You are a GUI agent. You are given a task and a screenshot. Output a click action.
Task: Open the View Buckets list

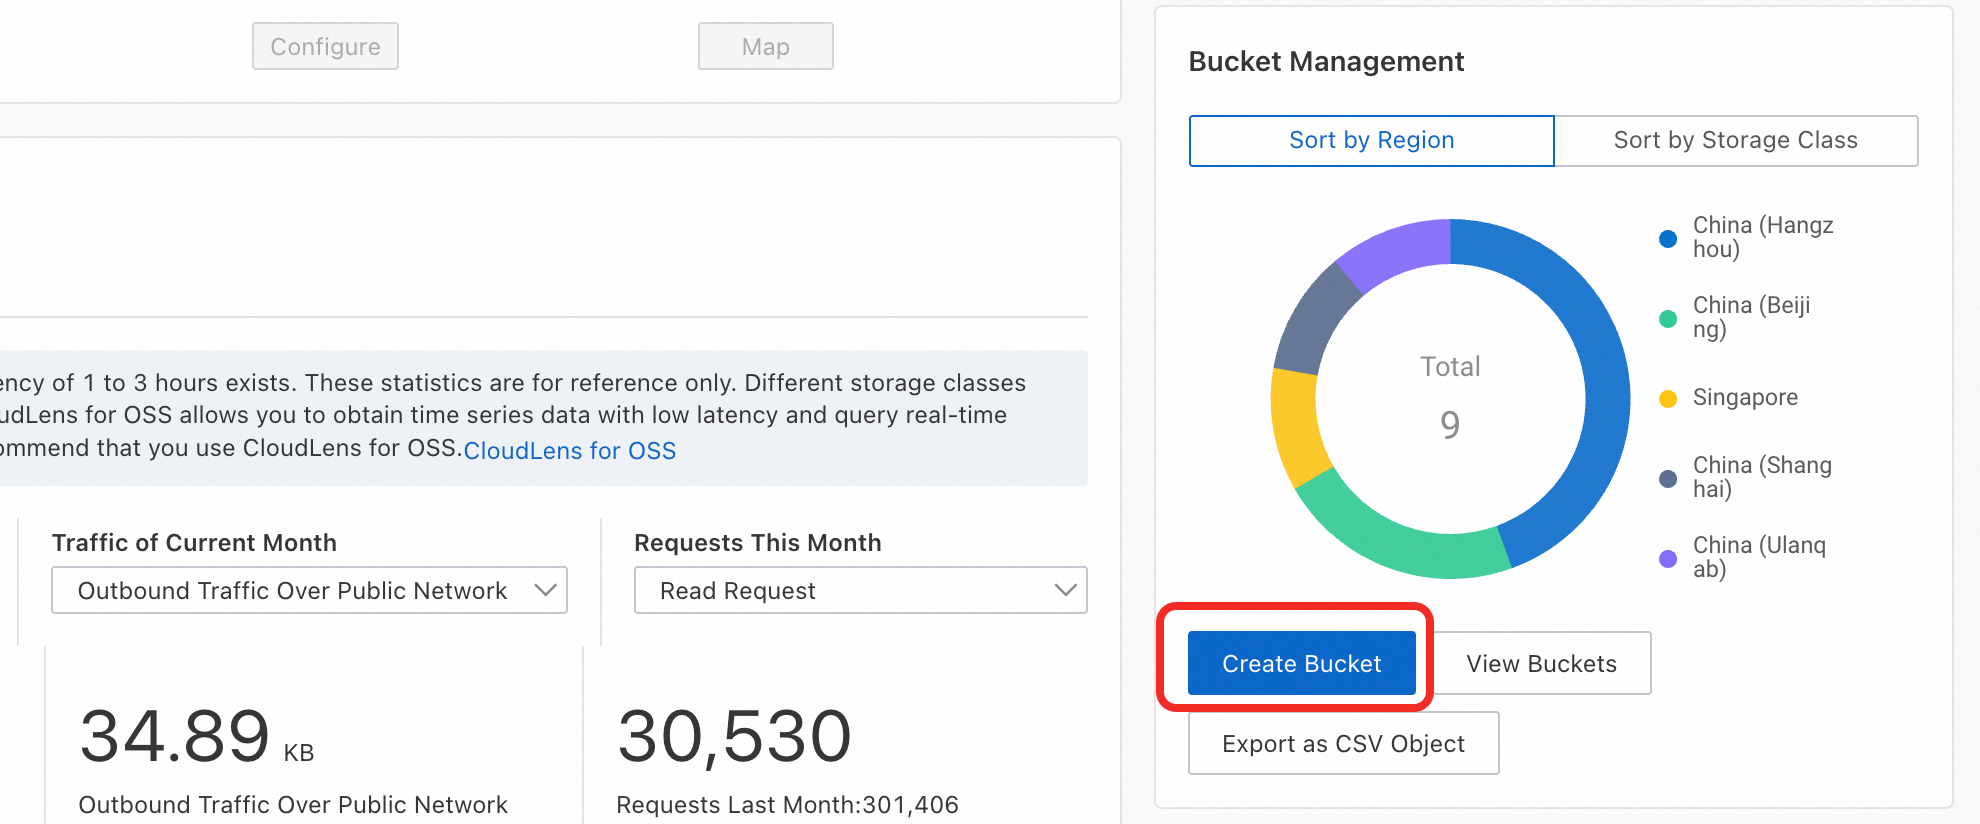(x=1541, y=663)
